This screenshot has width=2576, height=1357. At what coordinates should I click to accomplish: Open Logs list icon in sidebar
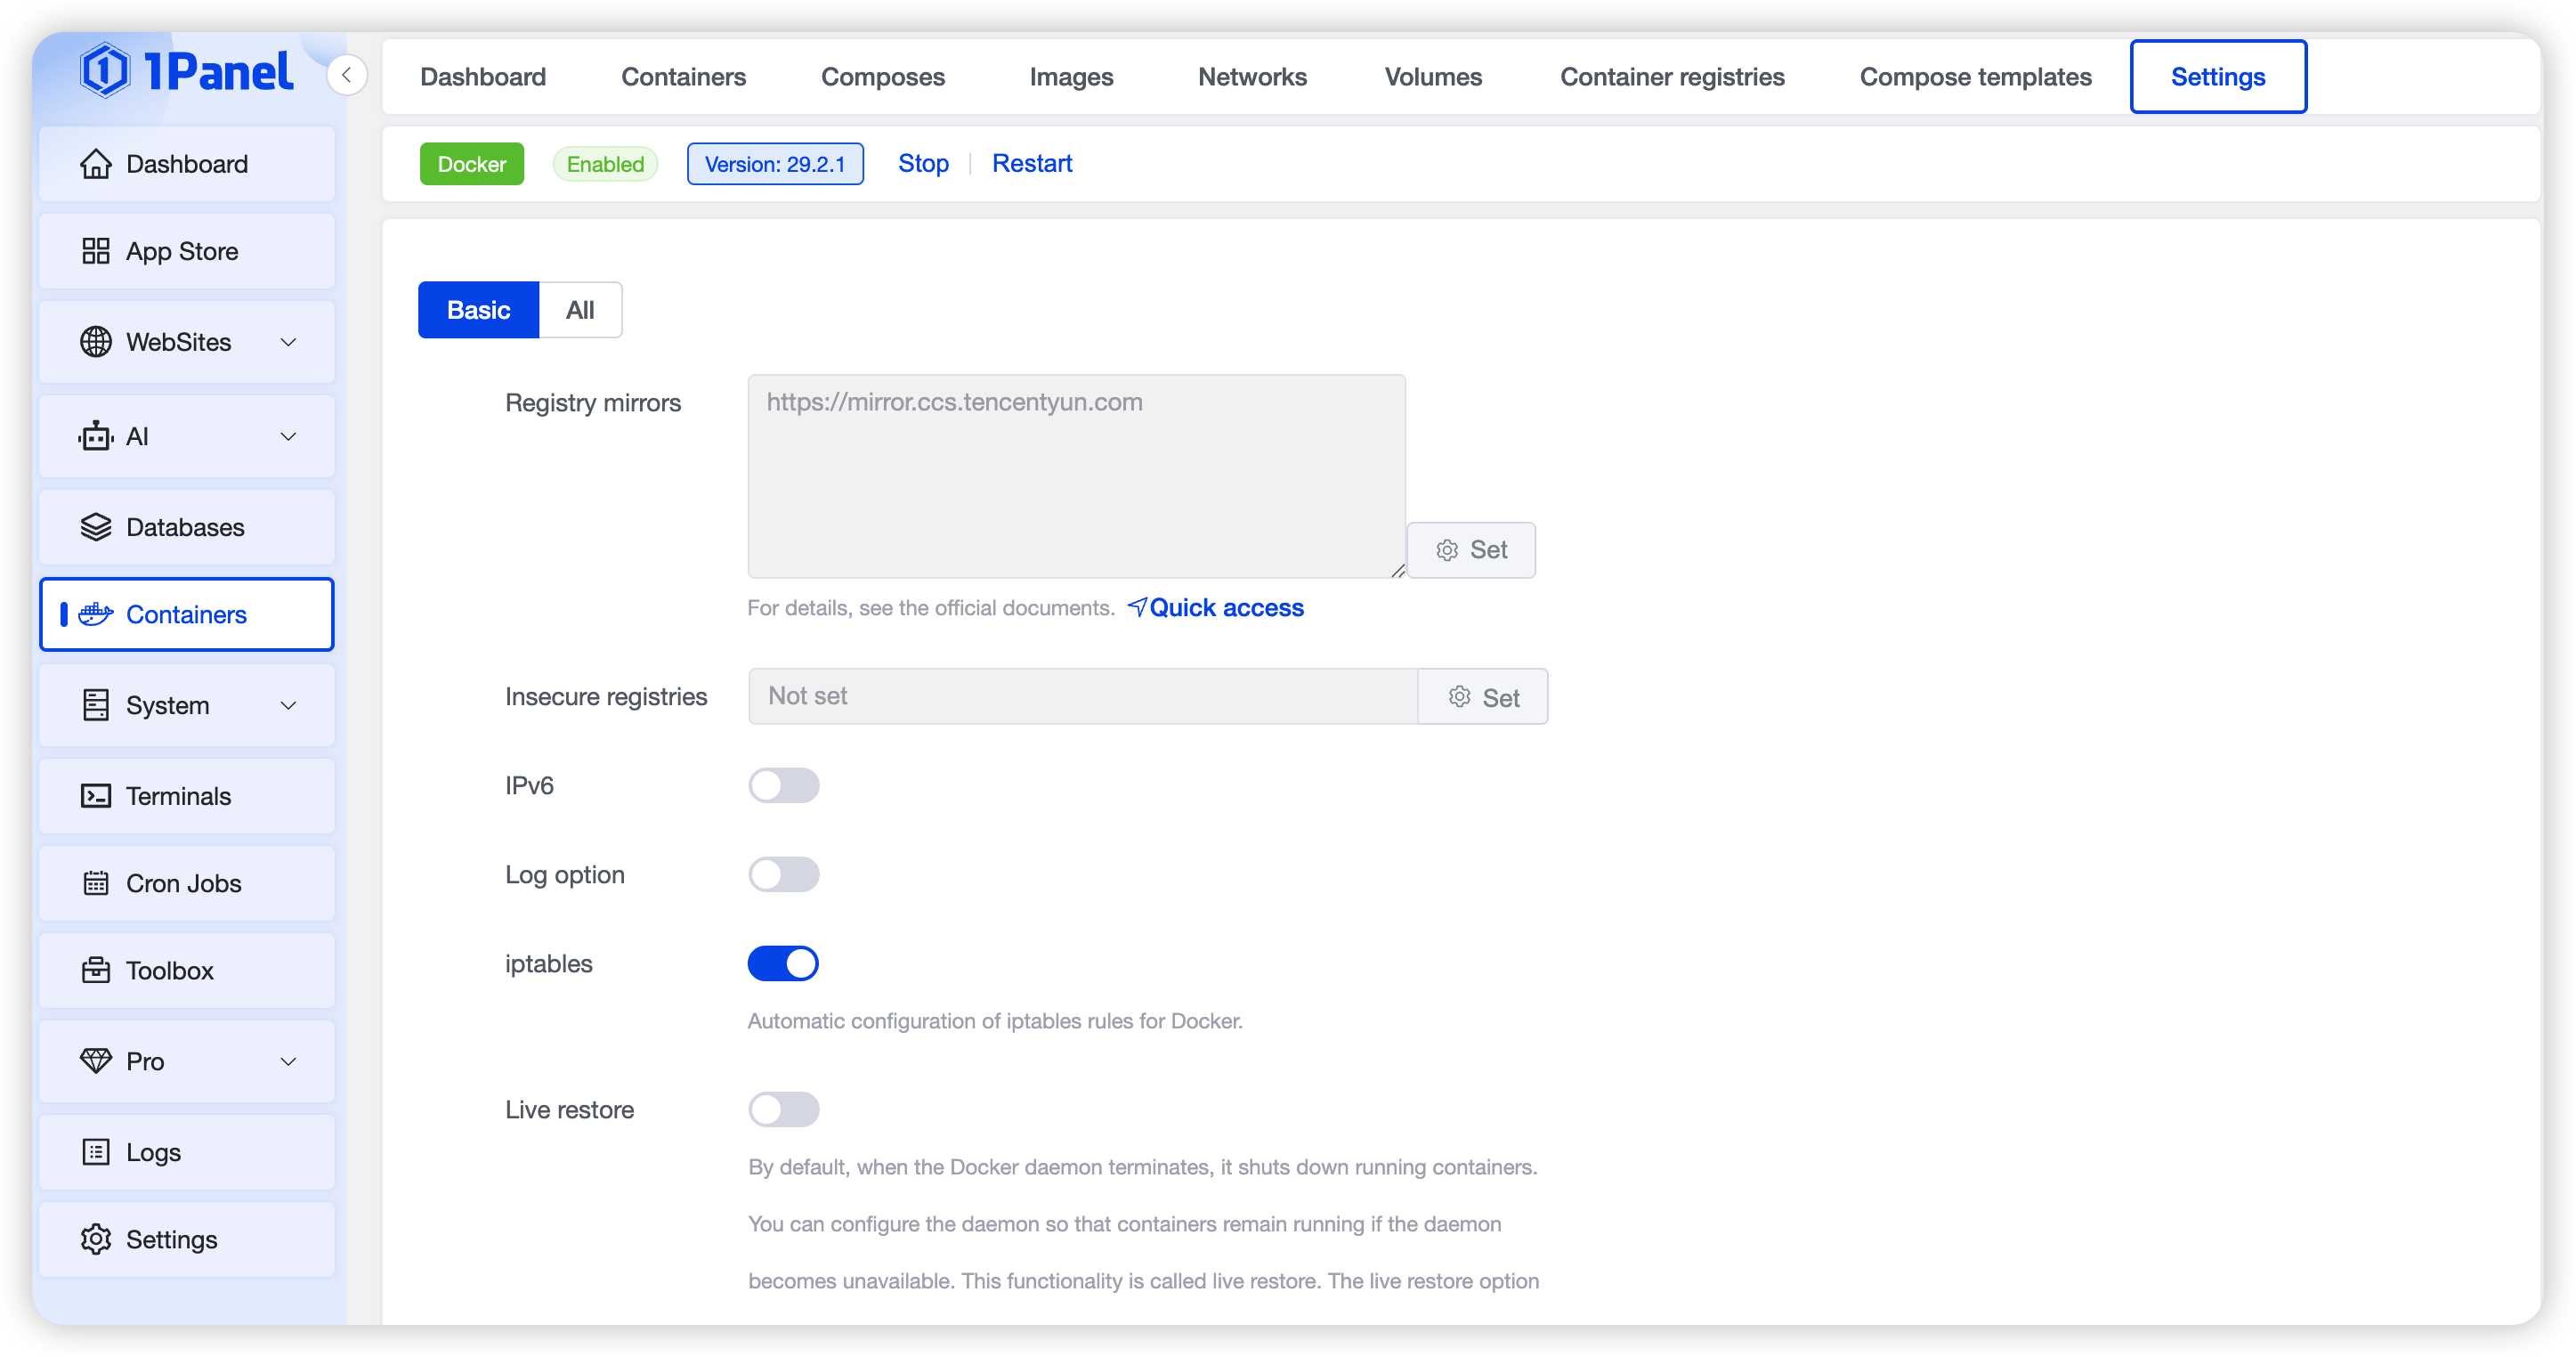click(96, 1152)
